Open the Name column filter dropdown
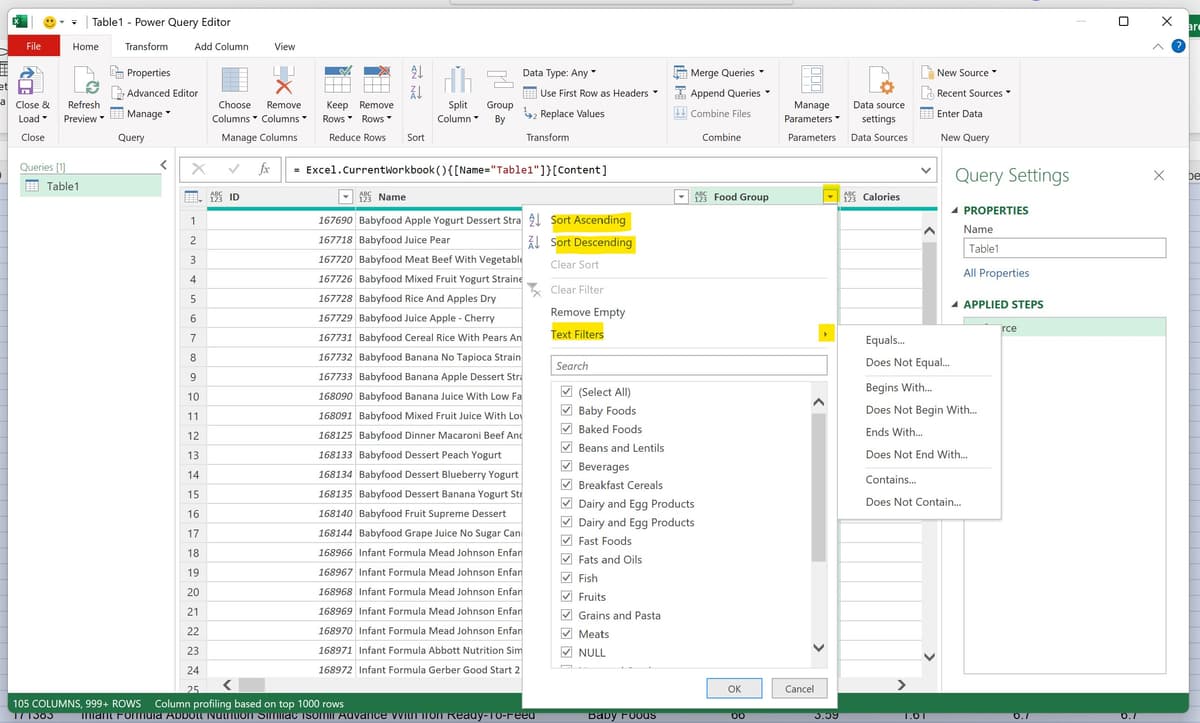This screenshot has width=1200, height=723. (681, 197)
